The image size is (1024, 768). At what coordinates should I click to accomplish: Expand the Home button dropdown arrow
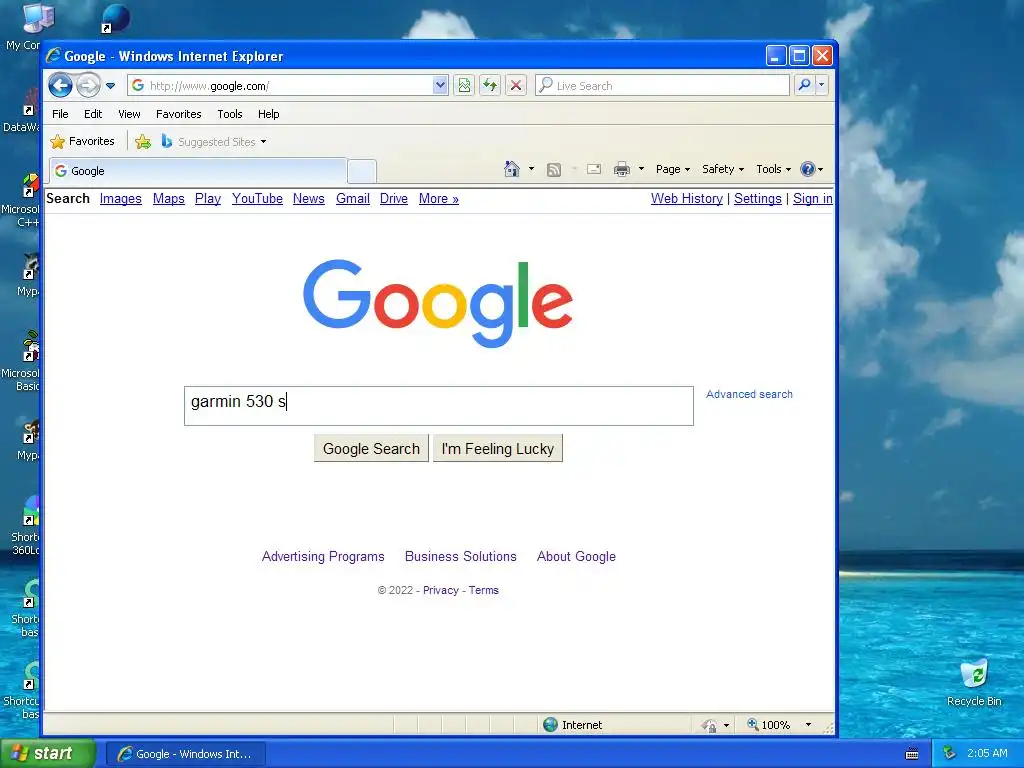tap(532, 169)
